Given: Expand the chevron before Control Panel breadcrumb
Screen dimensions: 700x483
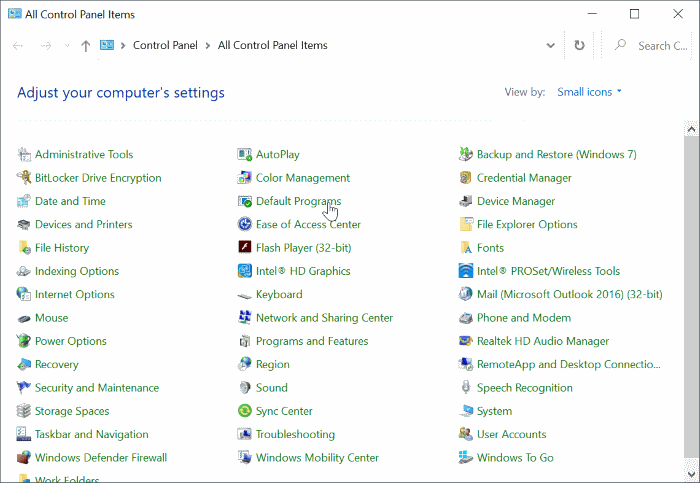Looking at the screenshot, I should pyautogui.click(x=123, y=46).
